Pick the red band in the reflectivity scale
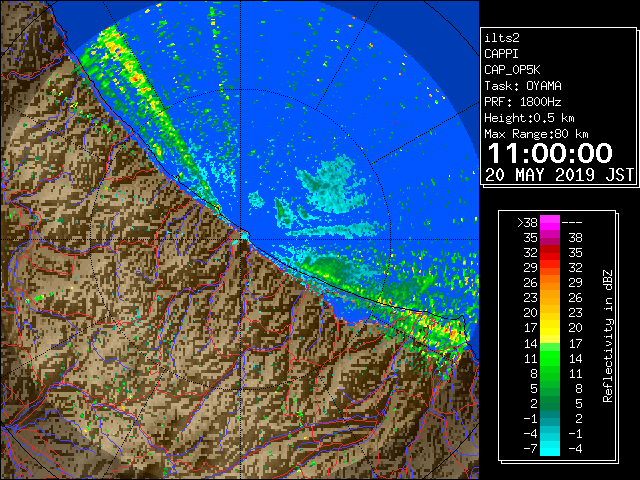The image size is (640, 480). coord(550,253)
